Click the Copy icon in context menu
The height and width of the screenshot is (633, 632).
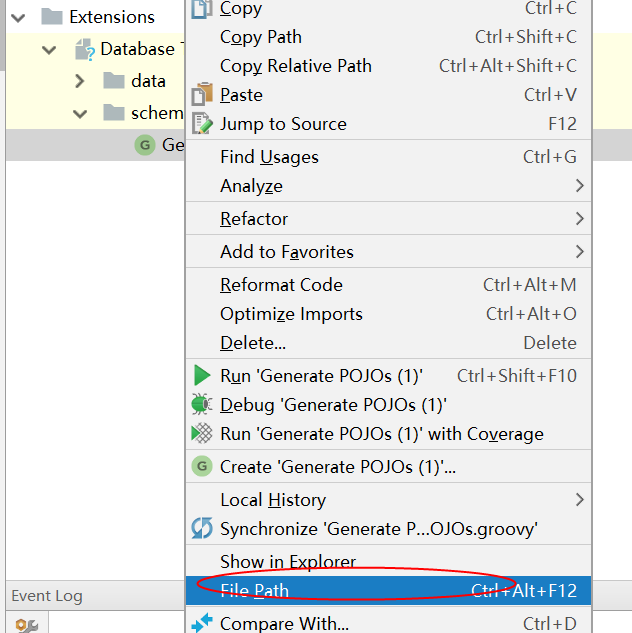coord(202,9)
